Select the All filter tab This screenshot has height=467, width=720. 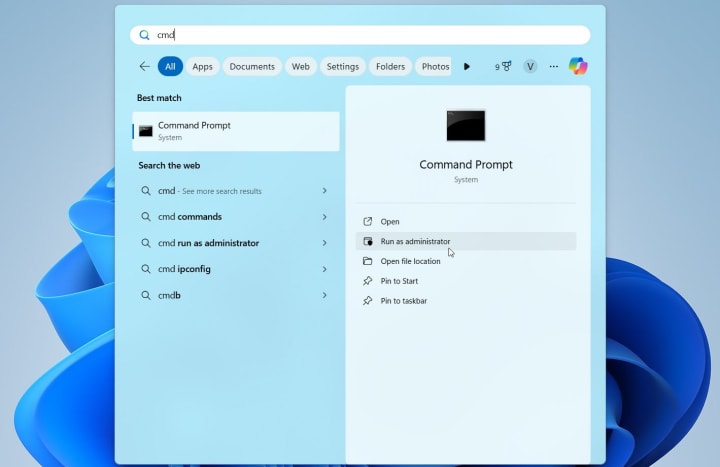170,67
